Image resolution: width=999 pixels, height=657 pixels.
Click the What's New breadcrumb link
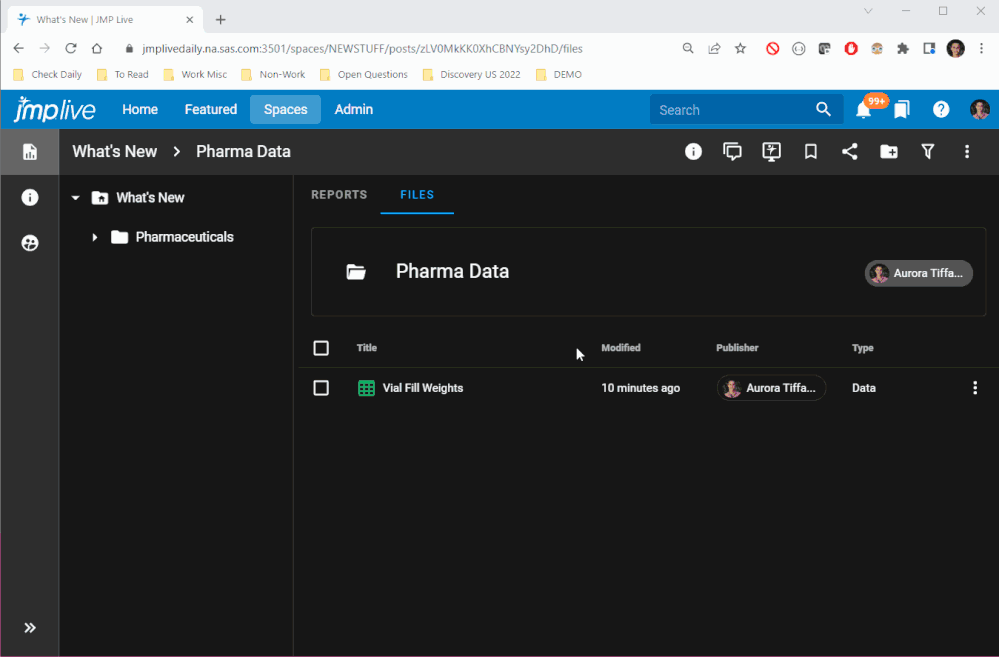pyautogui.click(x=115, y=152)
